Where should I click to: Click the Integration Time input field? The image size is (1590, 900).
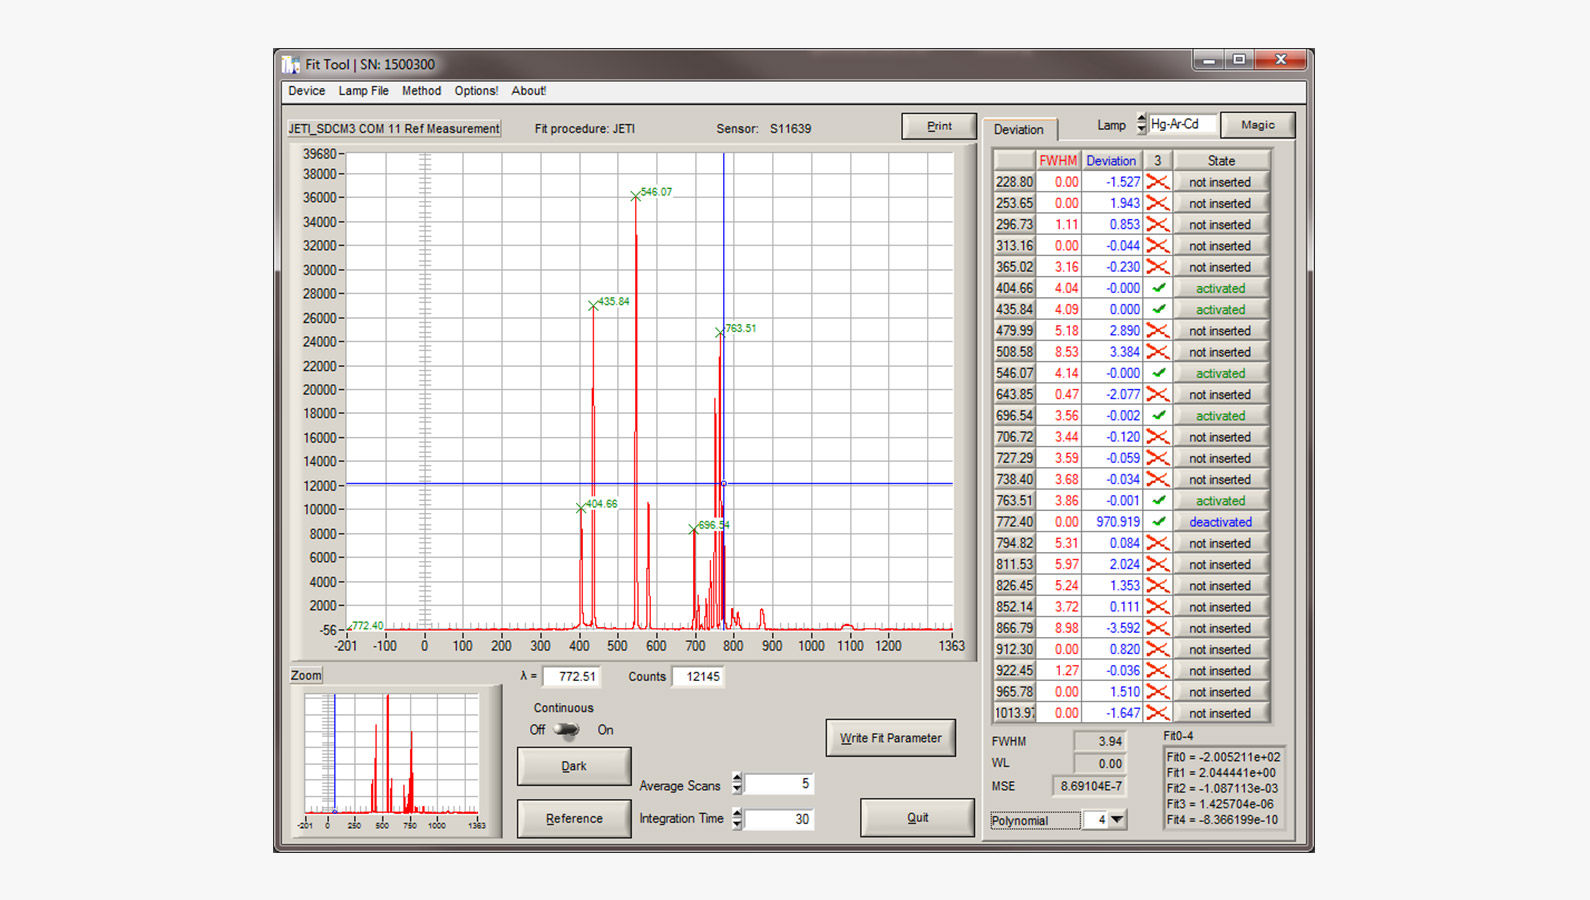[x=779, y=819]
